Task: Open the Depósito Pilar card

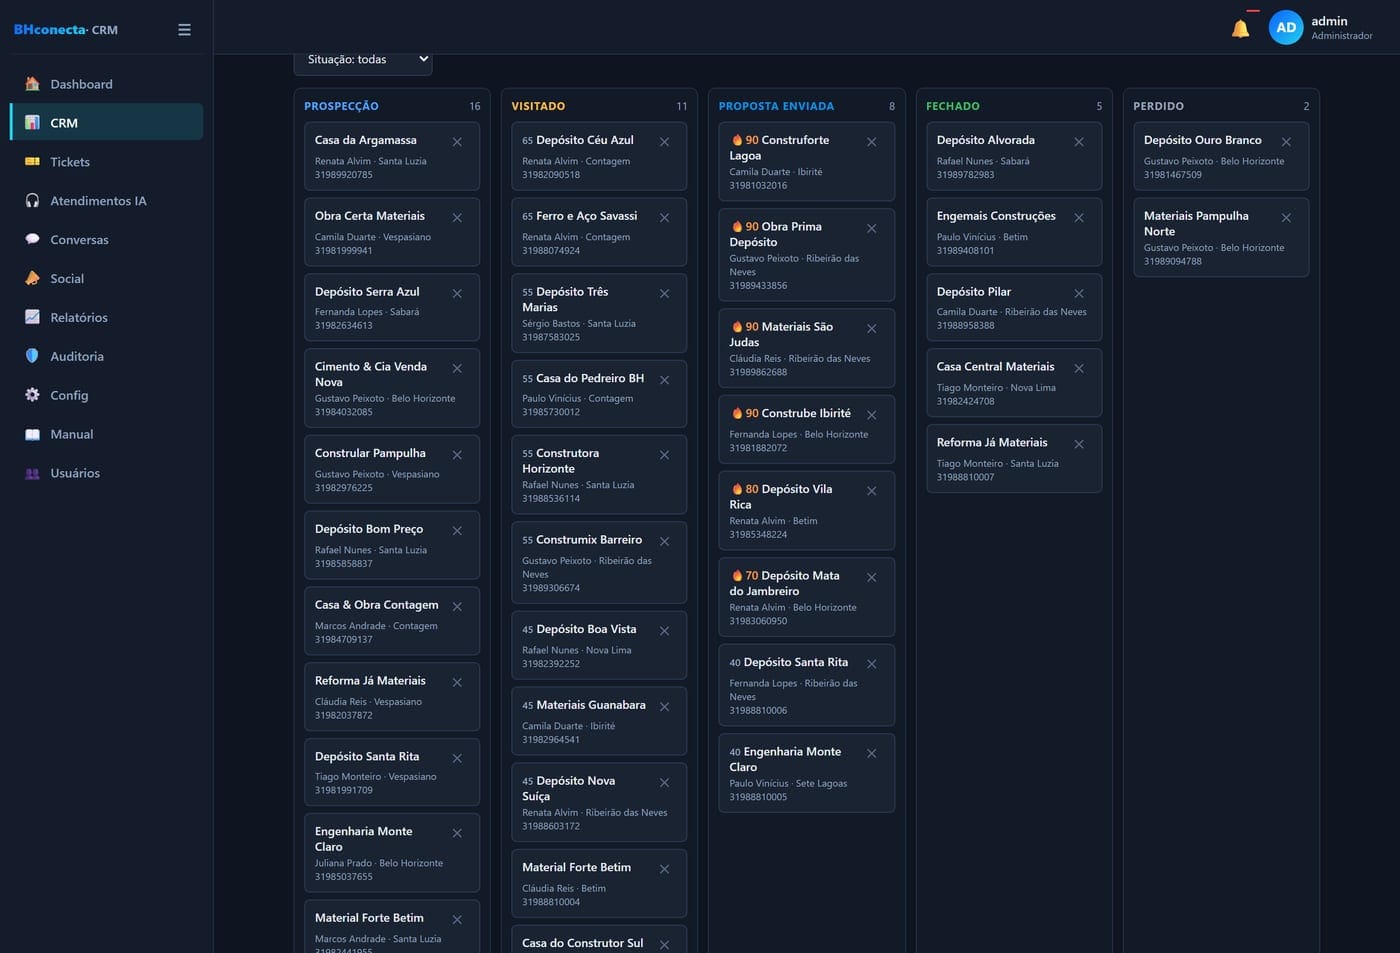Action: 1014,307
